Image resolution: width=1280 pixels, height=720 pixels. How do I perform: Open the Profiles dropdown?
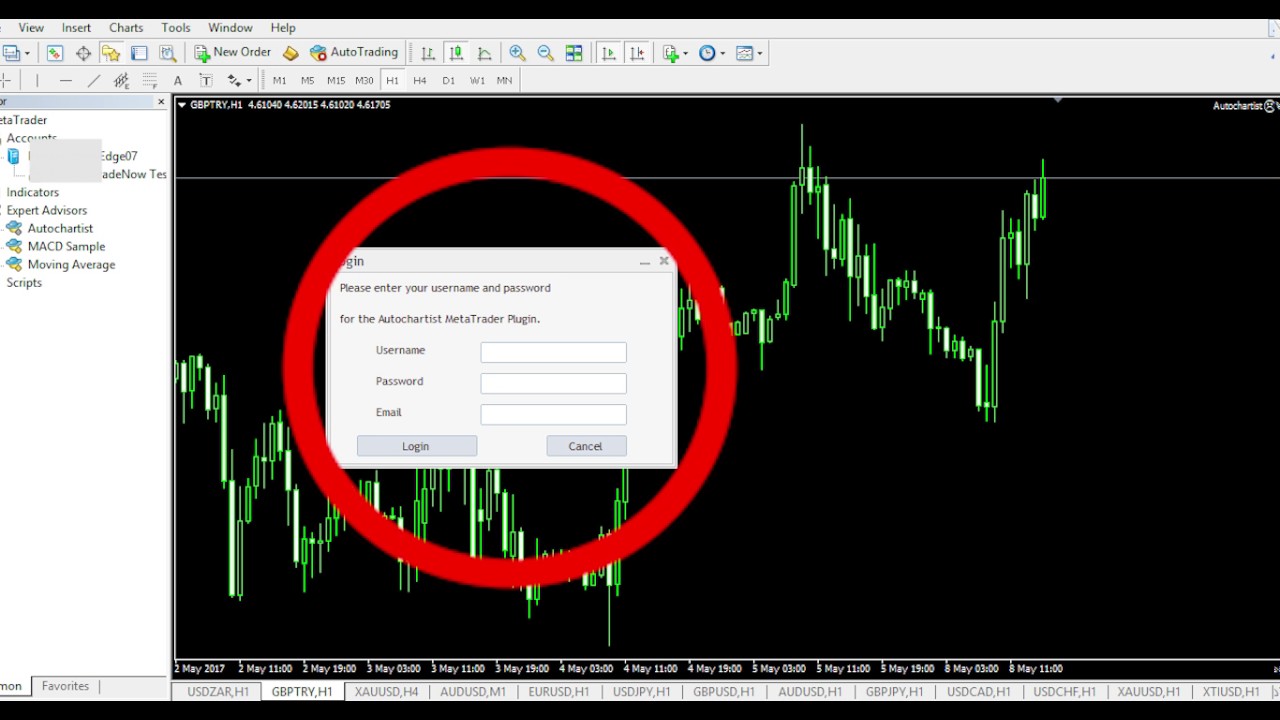17,53
